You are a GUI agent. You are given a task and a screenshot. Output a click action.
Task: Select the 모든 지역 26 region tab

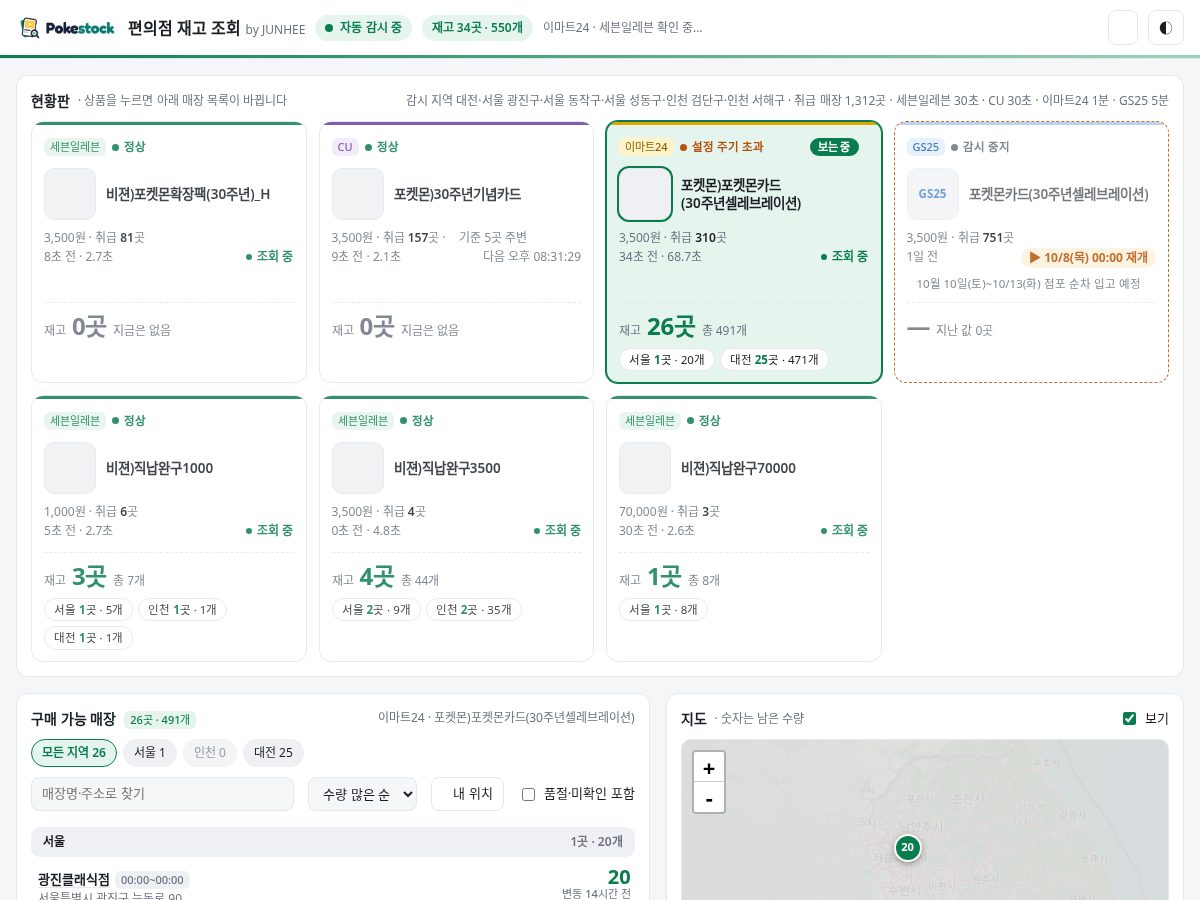74,752
